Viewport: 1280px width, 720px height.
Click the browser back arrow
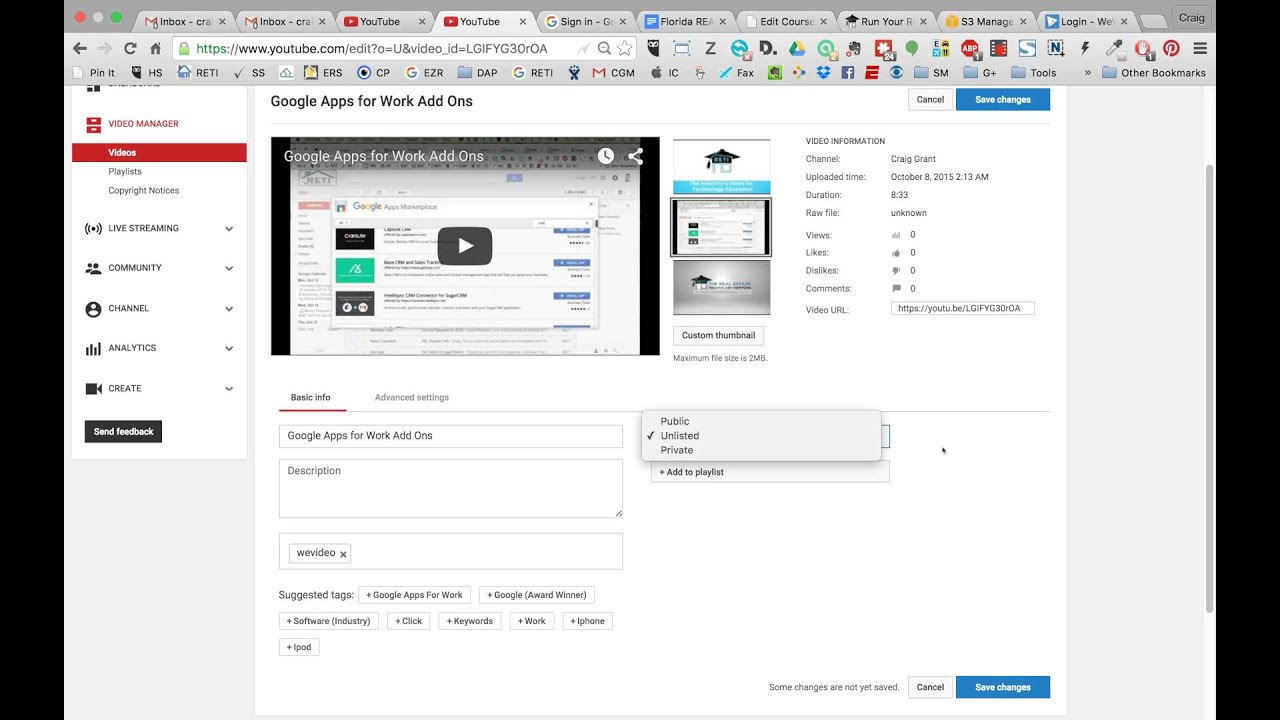pos(80,48)
